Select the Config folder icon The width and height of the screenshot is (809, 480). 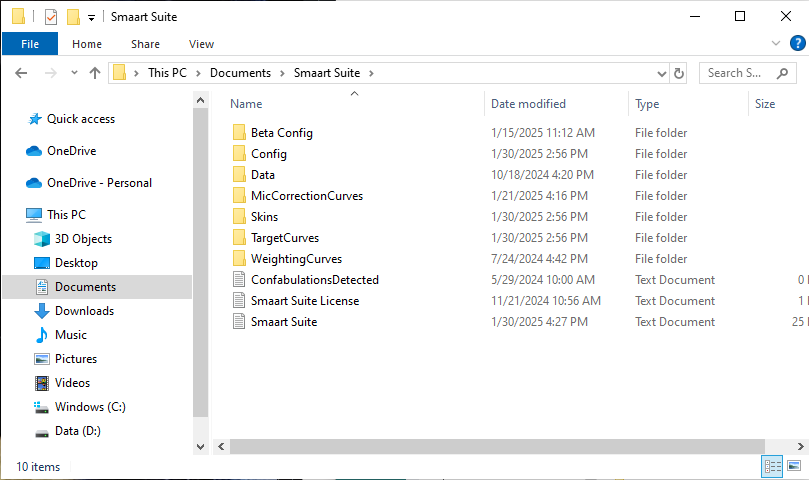[x=239, y=154]
